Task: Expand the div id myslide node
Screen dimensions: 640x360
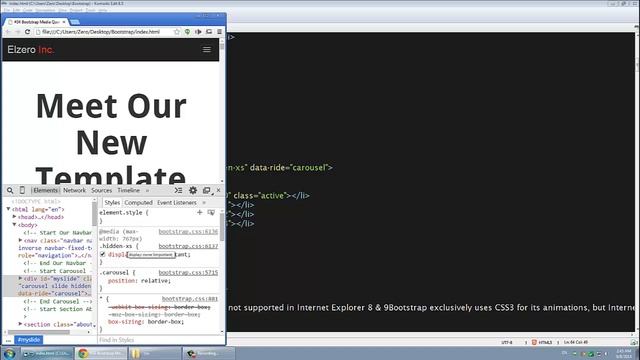Action: click(x=20, y=278)
